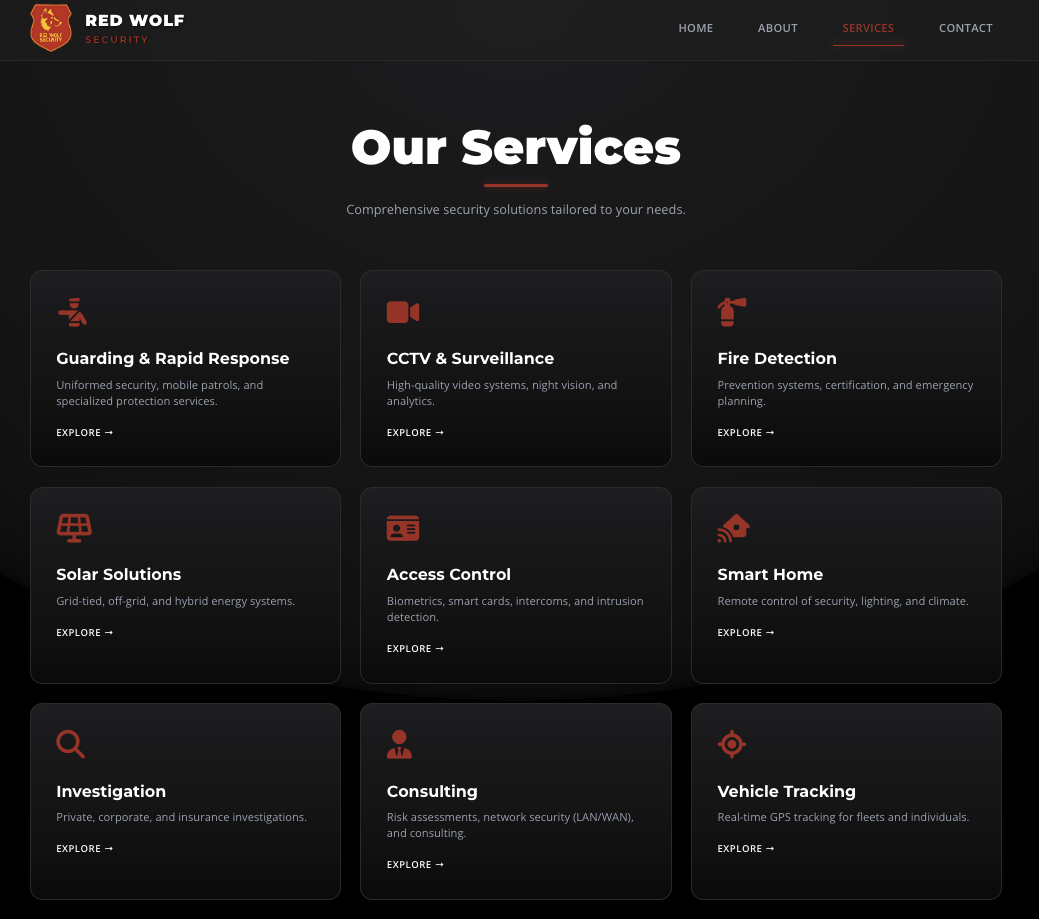
Task: Click 'High-quality video systems' description
Action: click(x=502, y=393)
